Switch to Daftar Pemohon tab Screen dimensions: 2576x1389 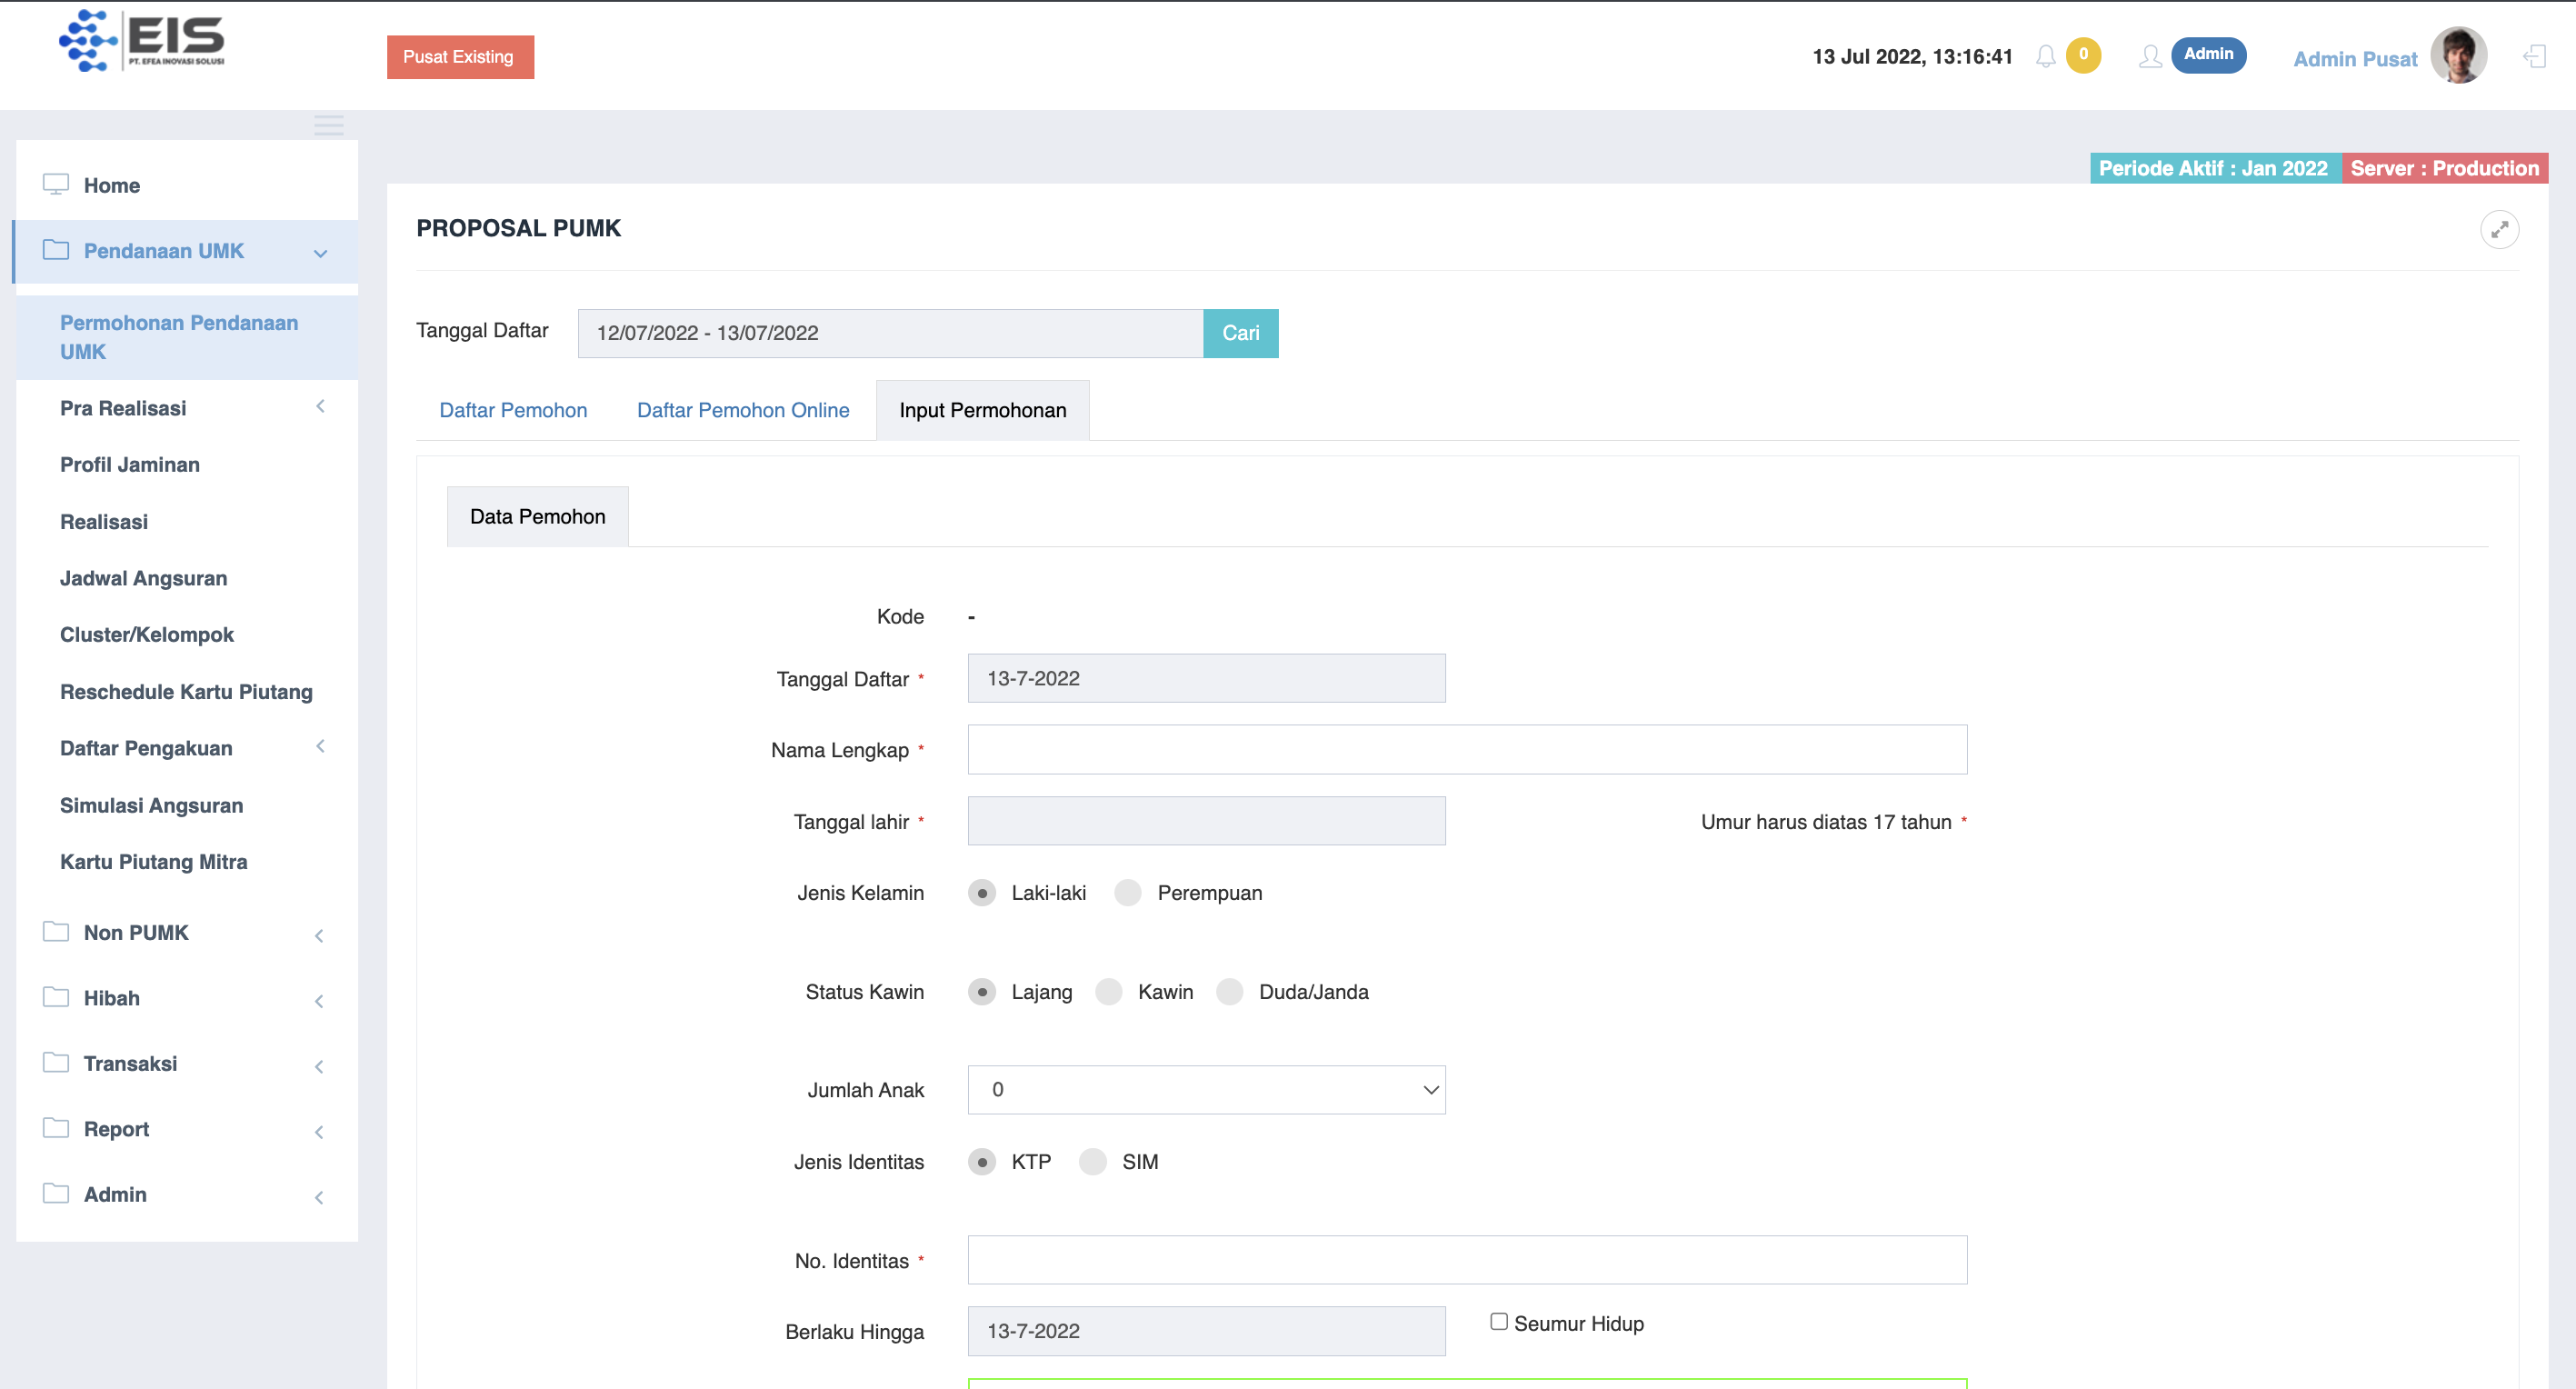click(513, 410)
